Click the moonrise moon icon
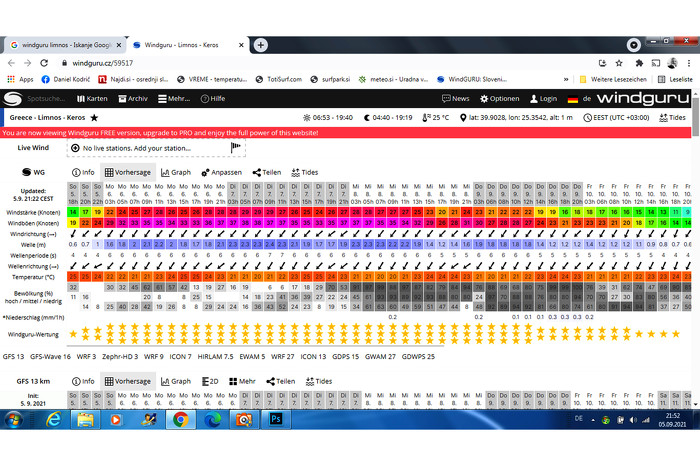The image size is (700, 466). (367, 118)
